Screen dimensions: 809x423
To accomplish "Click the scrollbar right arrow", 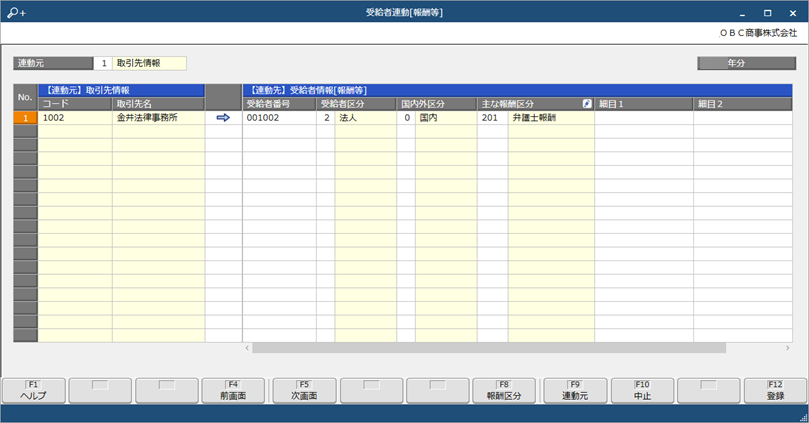I will point(787,348).
